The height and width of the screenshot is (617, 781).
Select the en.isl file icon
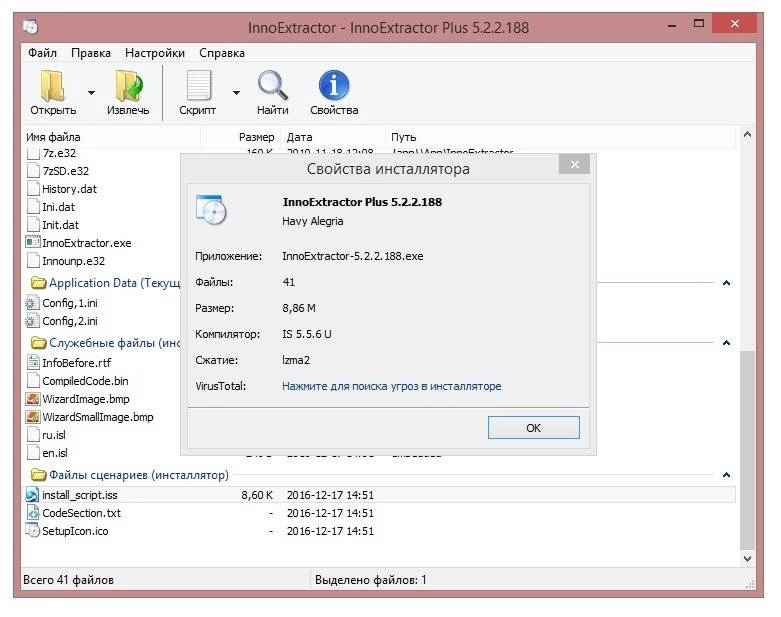(x=33, y=452)
